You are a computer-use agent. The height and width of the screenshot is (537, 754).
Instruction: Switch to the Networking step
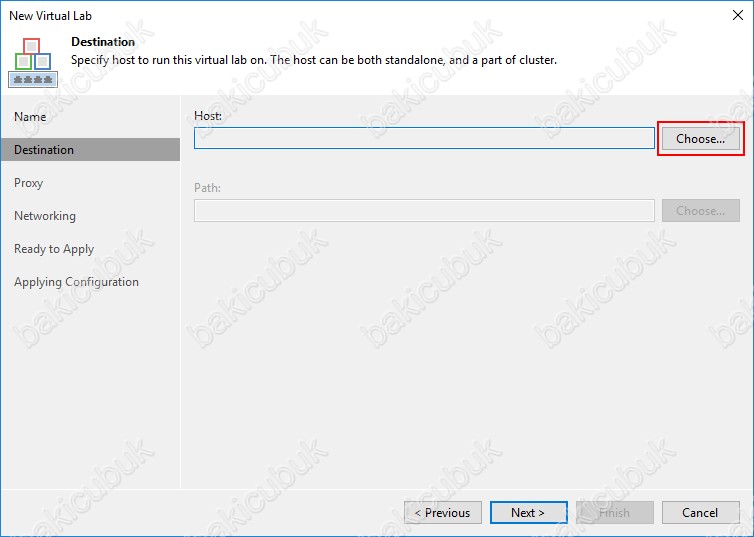[45, 216]
